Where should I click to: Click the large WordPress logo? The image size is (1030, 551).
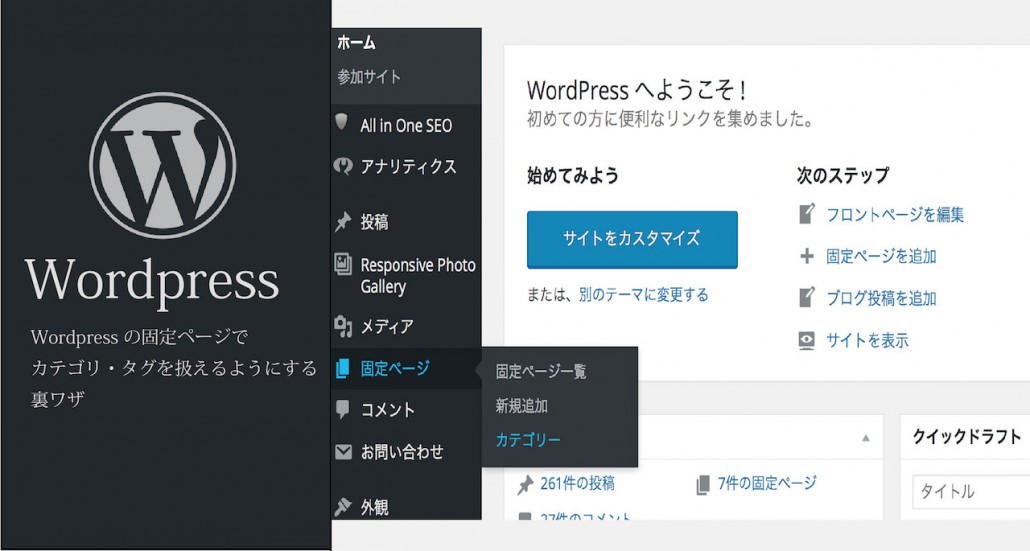click(x=162, y=165)
